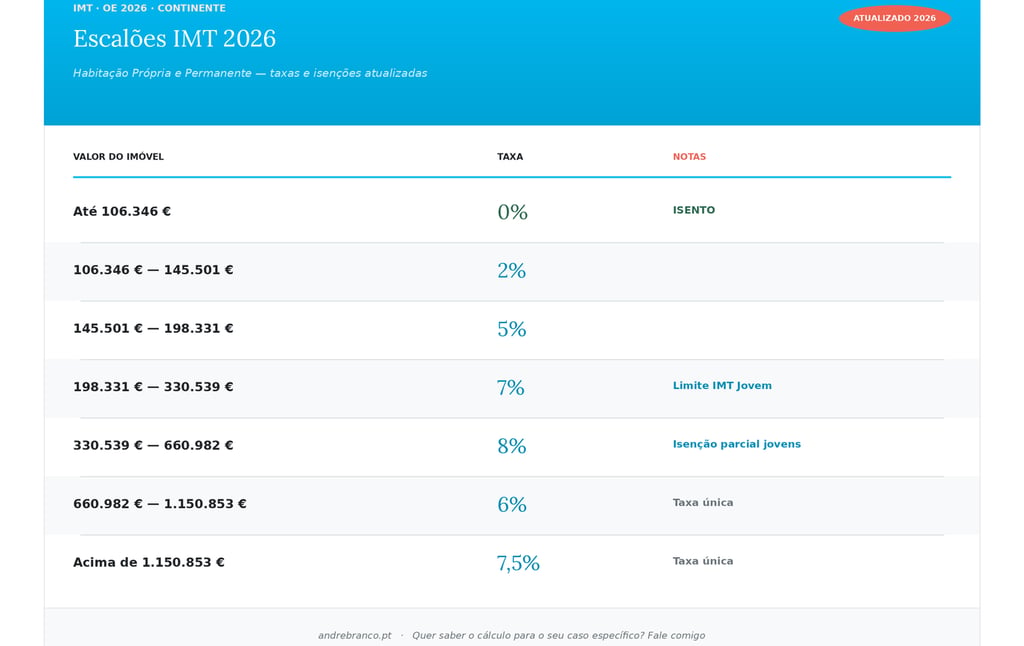Click the Habitação Própria e Permanente subtitle

point(250,73)
